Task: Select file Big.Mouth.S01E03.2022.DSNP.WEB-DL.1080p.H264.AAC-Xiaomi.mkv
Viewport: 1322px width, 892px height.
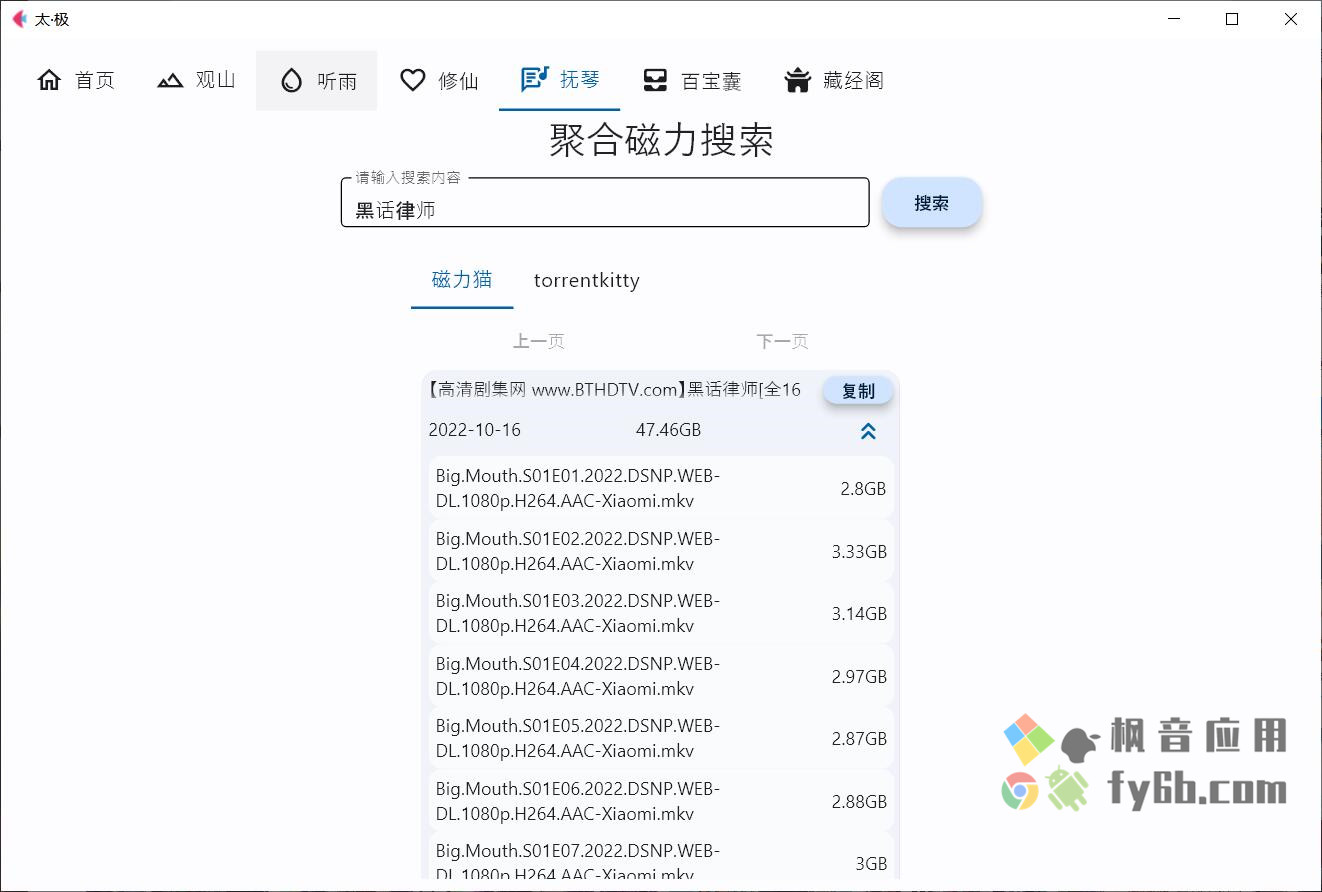Action: 661,613
